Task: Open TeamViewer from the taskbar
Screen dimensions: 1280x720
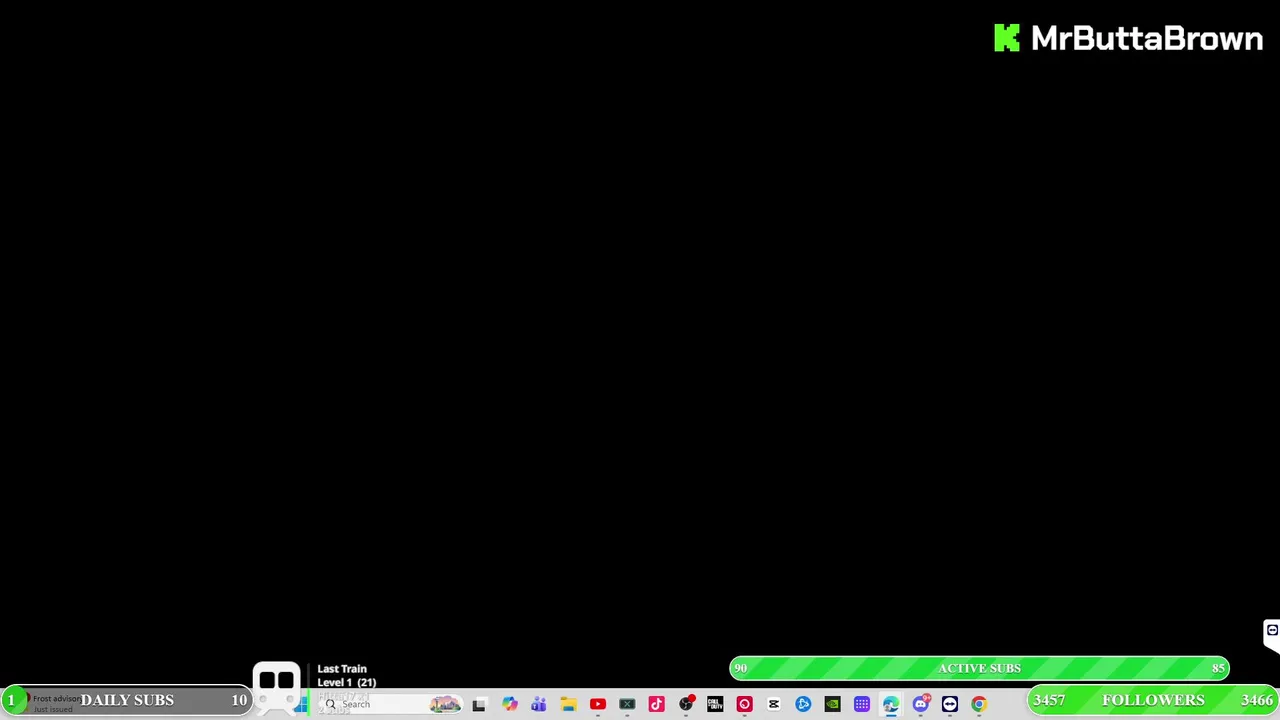Action: click(950, 705)
